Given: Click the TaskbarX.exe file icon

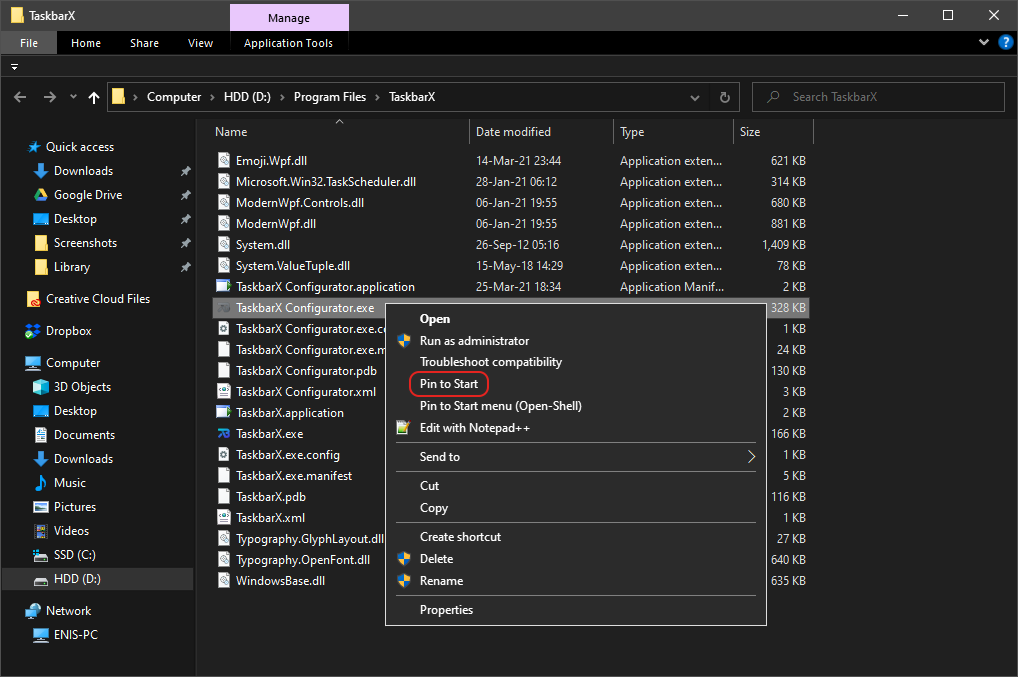Looking at the screenshot, I should 224,434.
